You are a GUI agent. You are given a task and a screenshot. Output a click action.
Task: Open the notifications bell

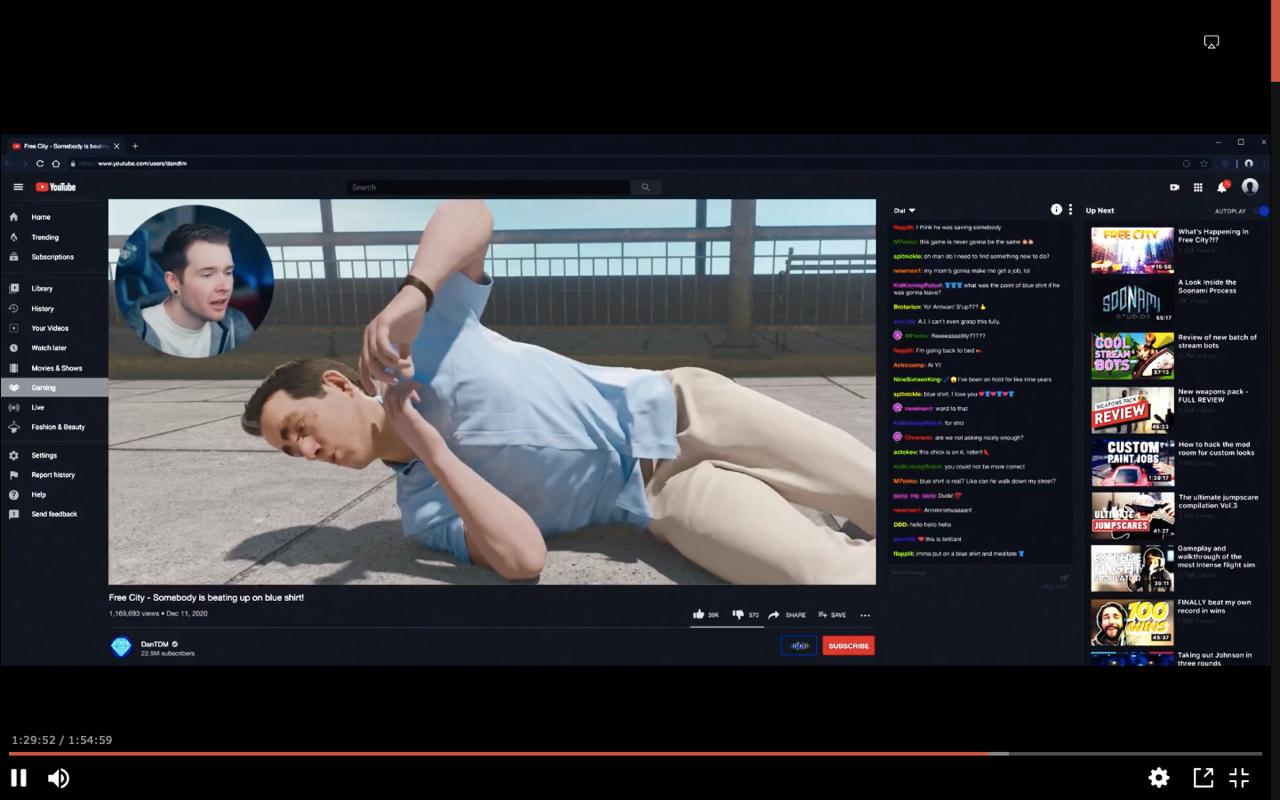(1222, 187)
